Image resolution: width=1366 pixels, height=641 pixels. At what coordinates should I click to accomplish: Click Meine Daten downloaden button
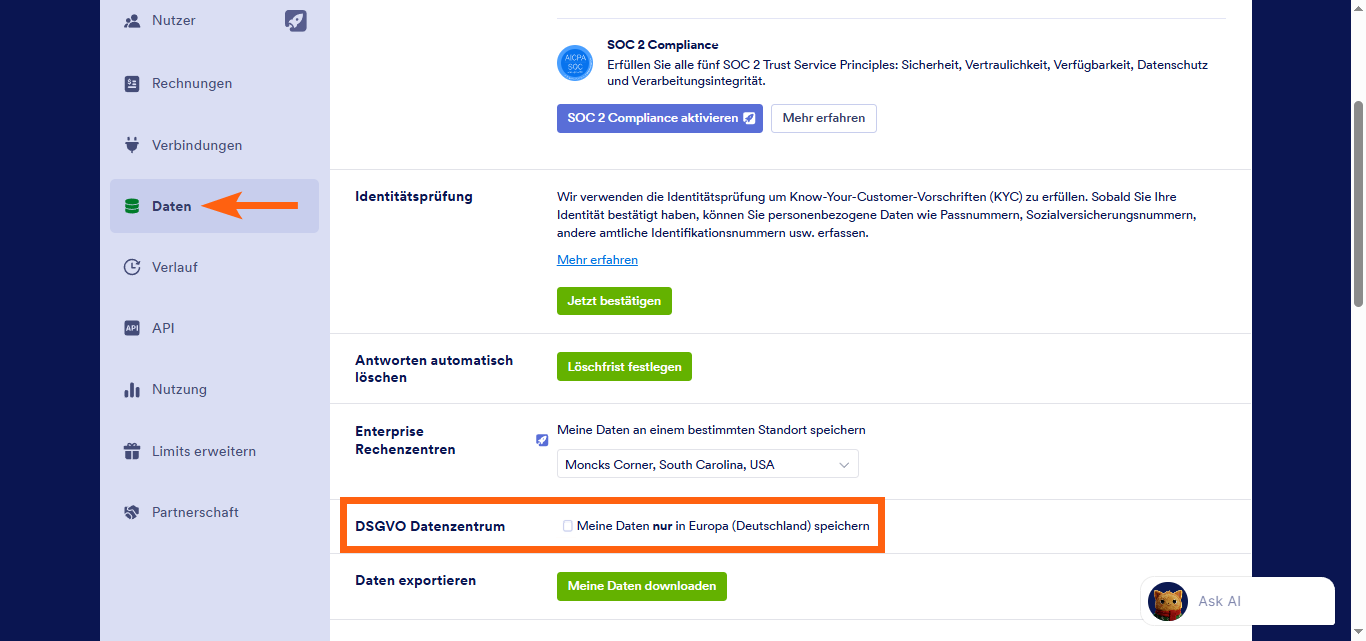tap(641, 586)
